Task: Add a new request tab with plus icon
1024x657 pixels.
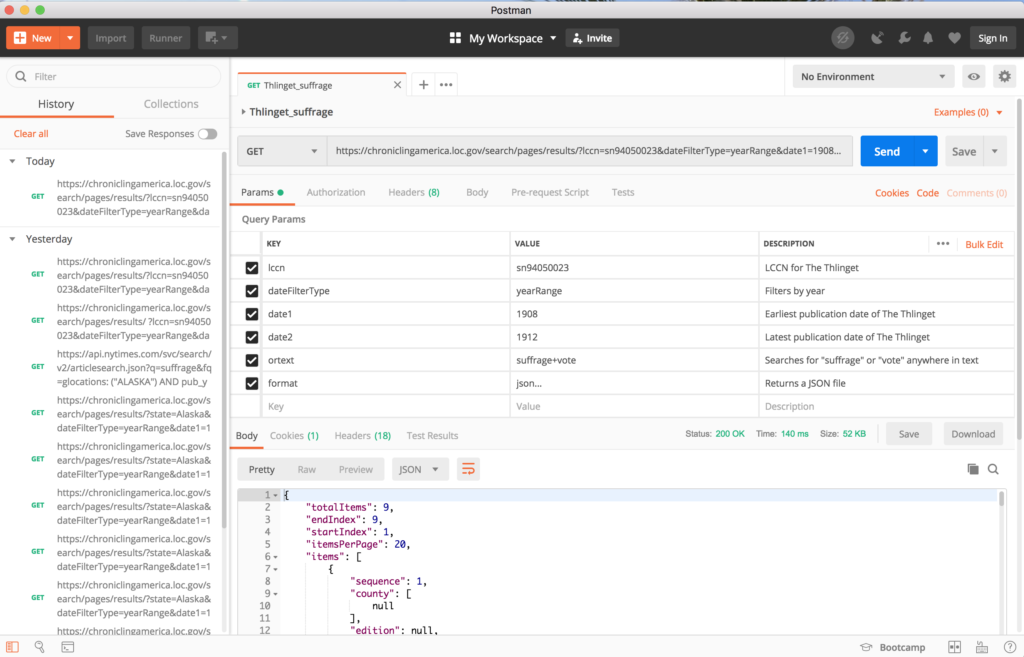Action: (x=423, y=84)
